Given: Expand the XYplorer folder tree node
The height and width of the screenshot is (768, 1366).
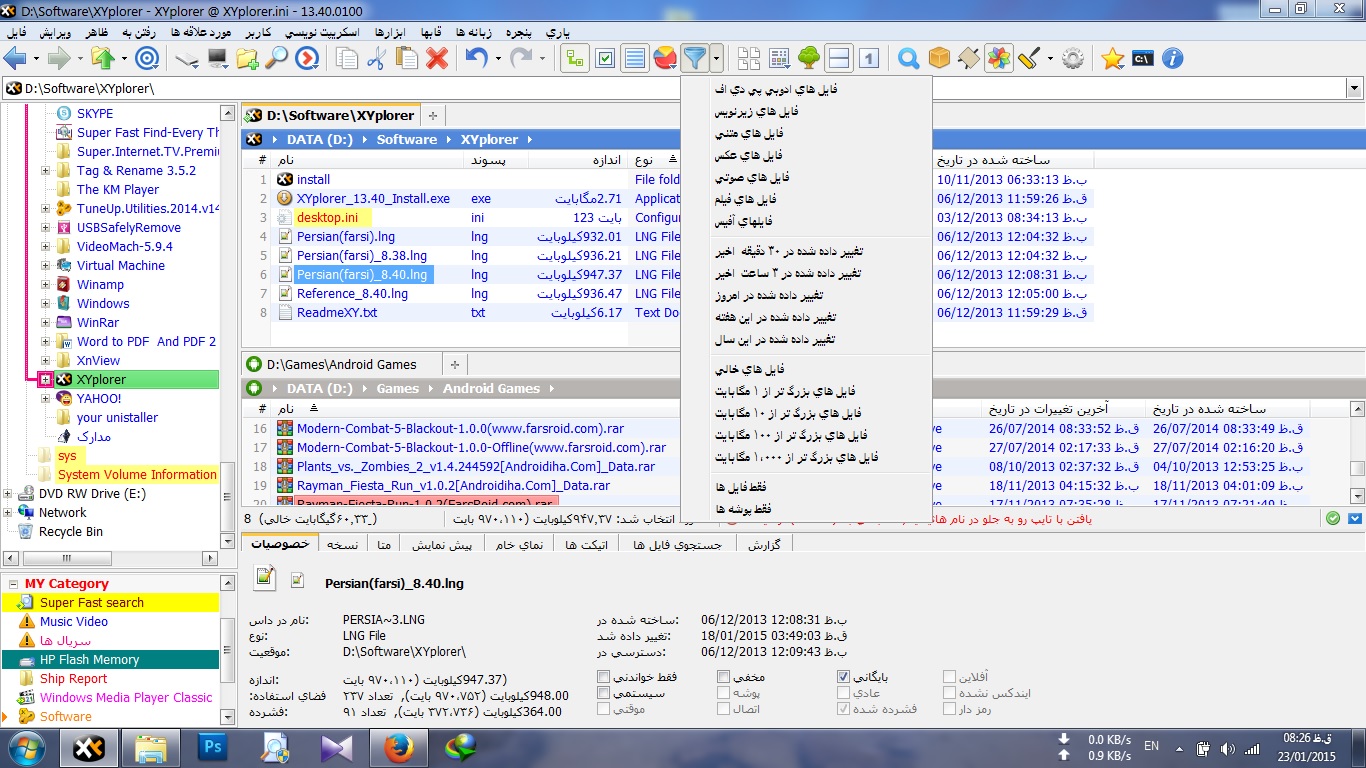Looking at the screenshot, I should point(45,380).
